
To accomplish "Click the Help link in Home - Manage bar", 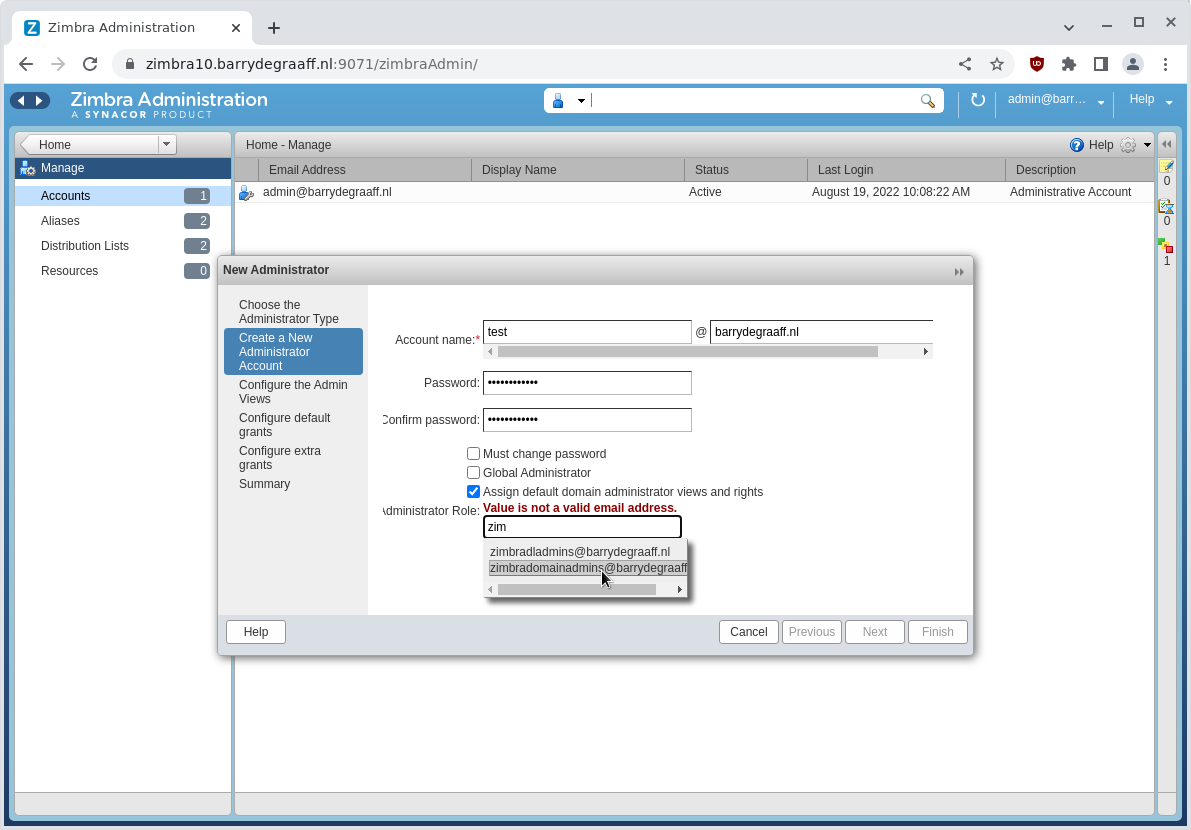I will [x=1101, y=145].
